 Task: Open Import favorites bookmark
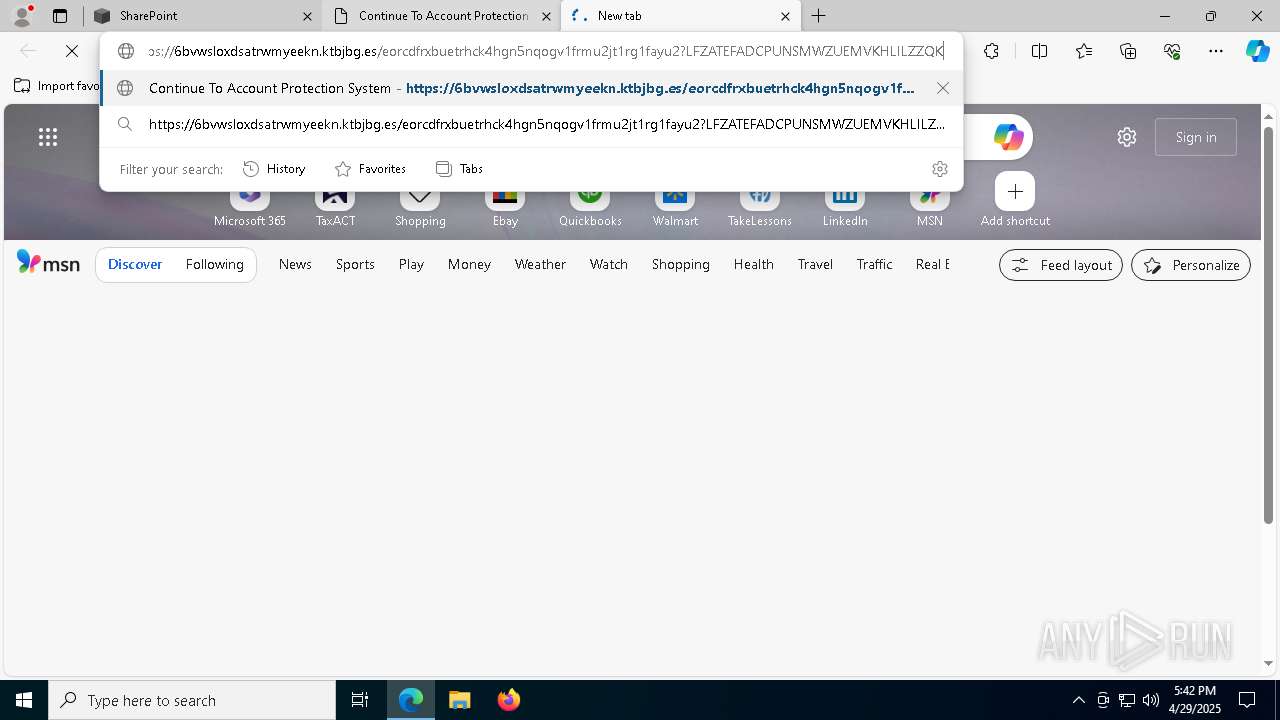pyautogui.click(x=57, y=86)
